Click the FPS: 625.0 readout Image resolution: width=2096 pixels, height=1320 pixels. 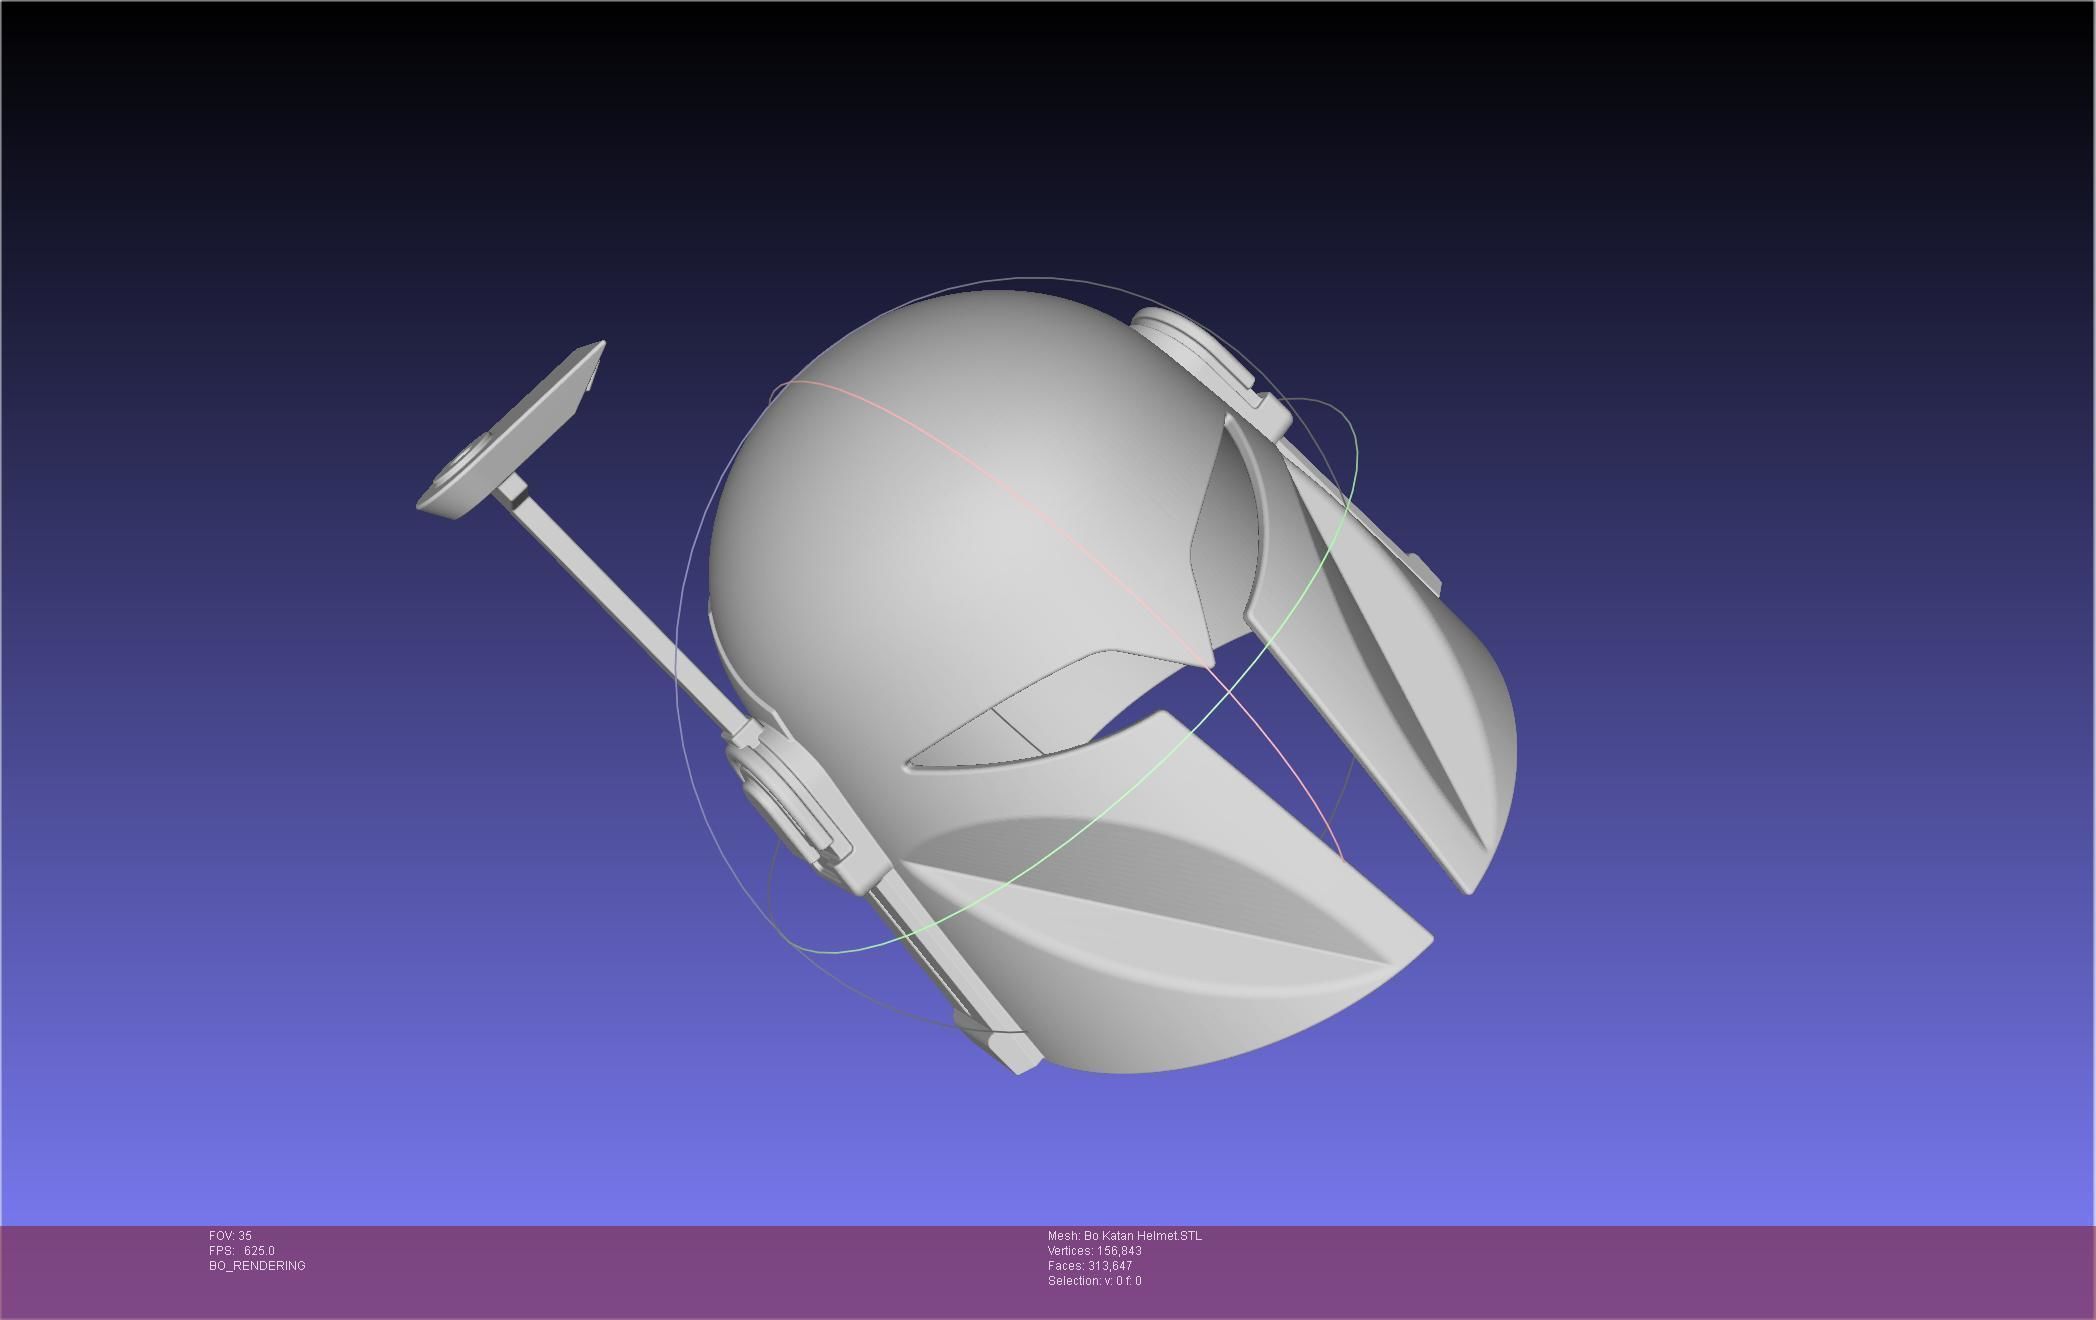[x=242, y=1251]
